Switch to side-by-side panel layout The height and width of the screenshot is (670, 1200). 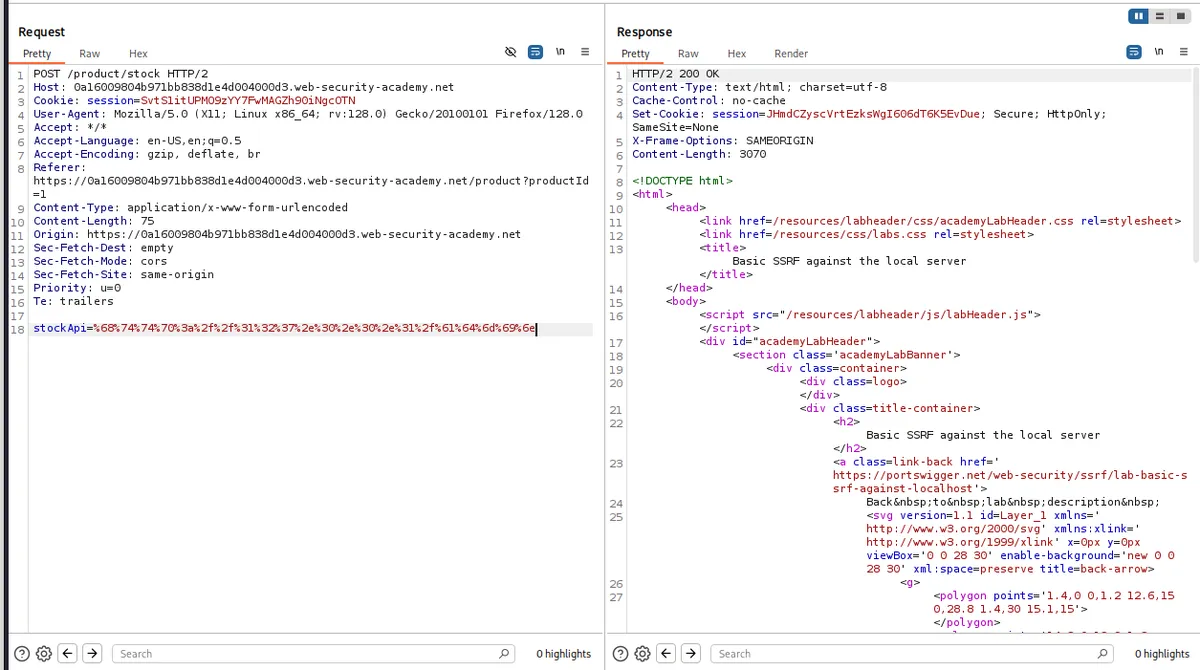(x=1138, y=16)
